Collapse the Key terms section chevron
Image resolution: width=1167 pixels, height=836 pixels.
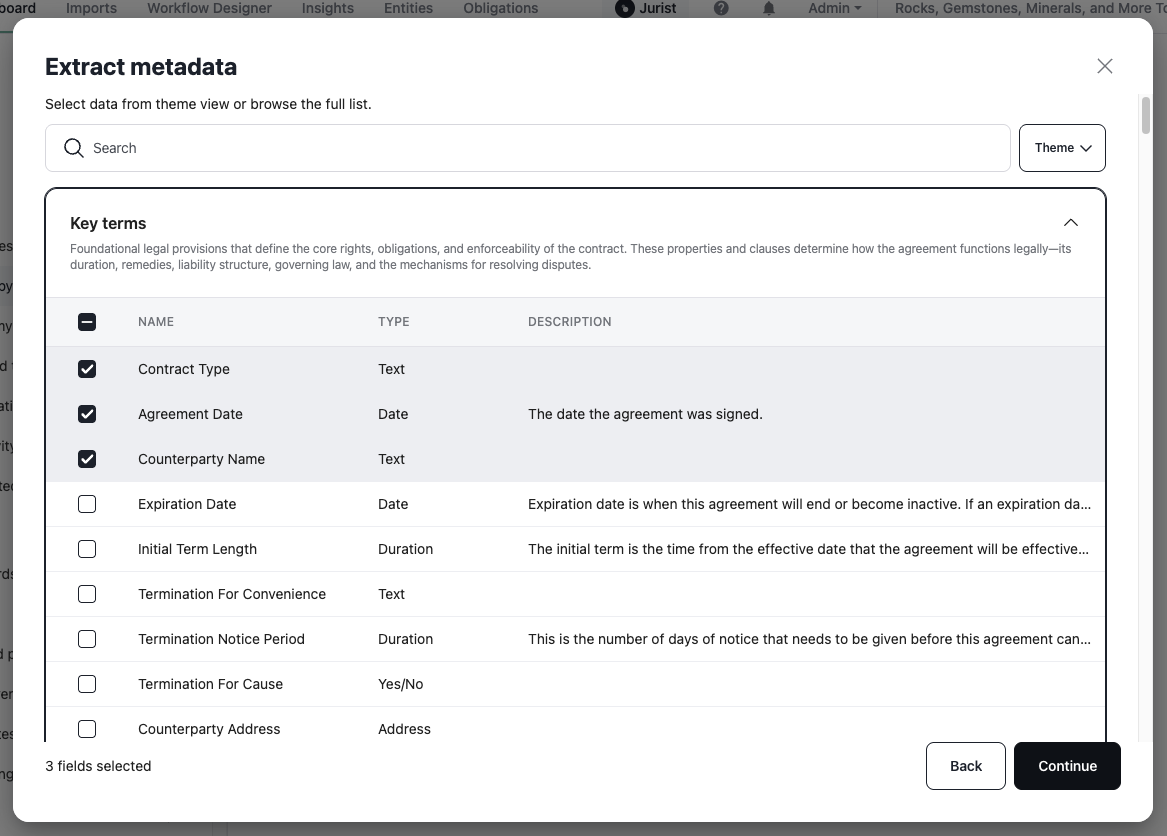tap(1070, 223)
